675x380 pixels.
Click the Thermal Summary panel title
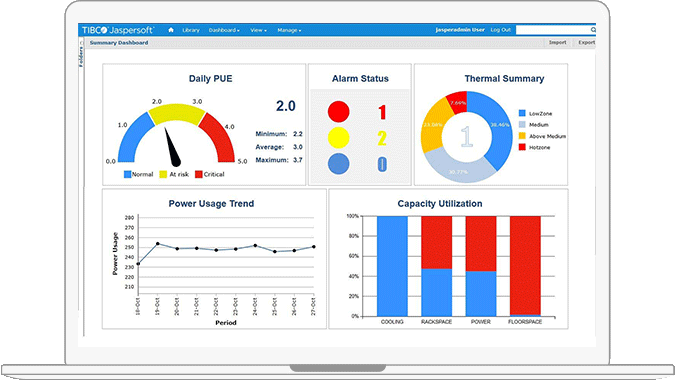[504, 79]
